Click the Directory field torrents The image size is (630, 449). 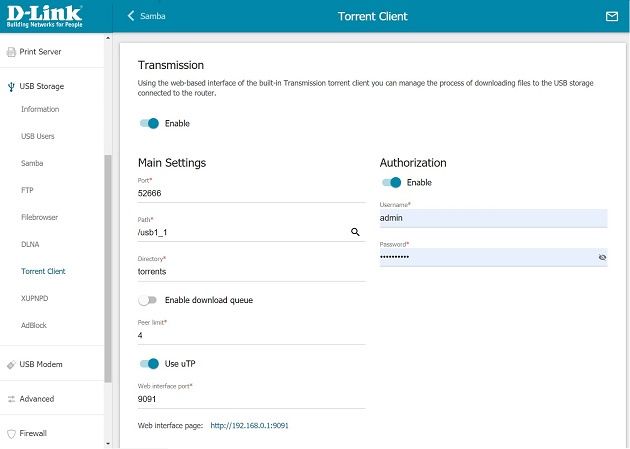(x=252, y=272)
